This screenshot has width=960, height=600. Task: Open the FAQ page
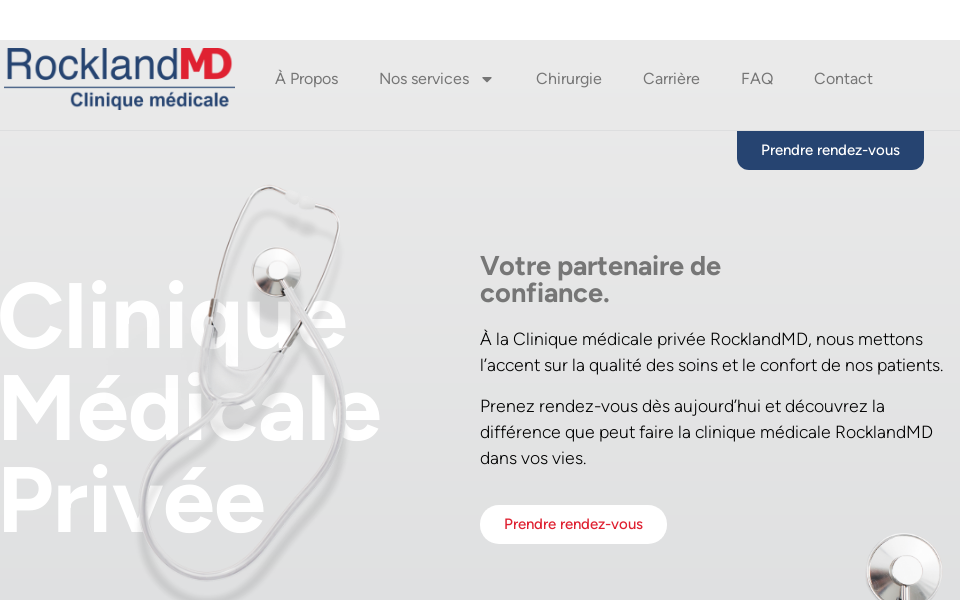pyautogui.click(x=757, y=79)
